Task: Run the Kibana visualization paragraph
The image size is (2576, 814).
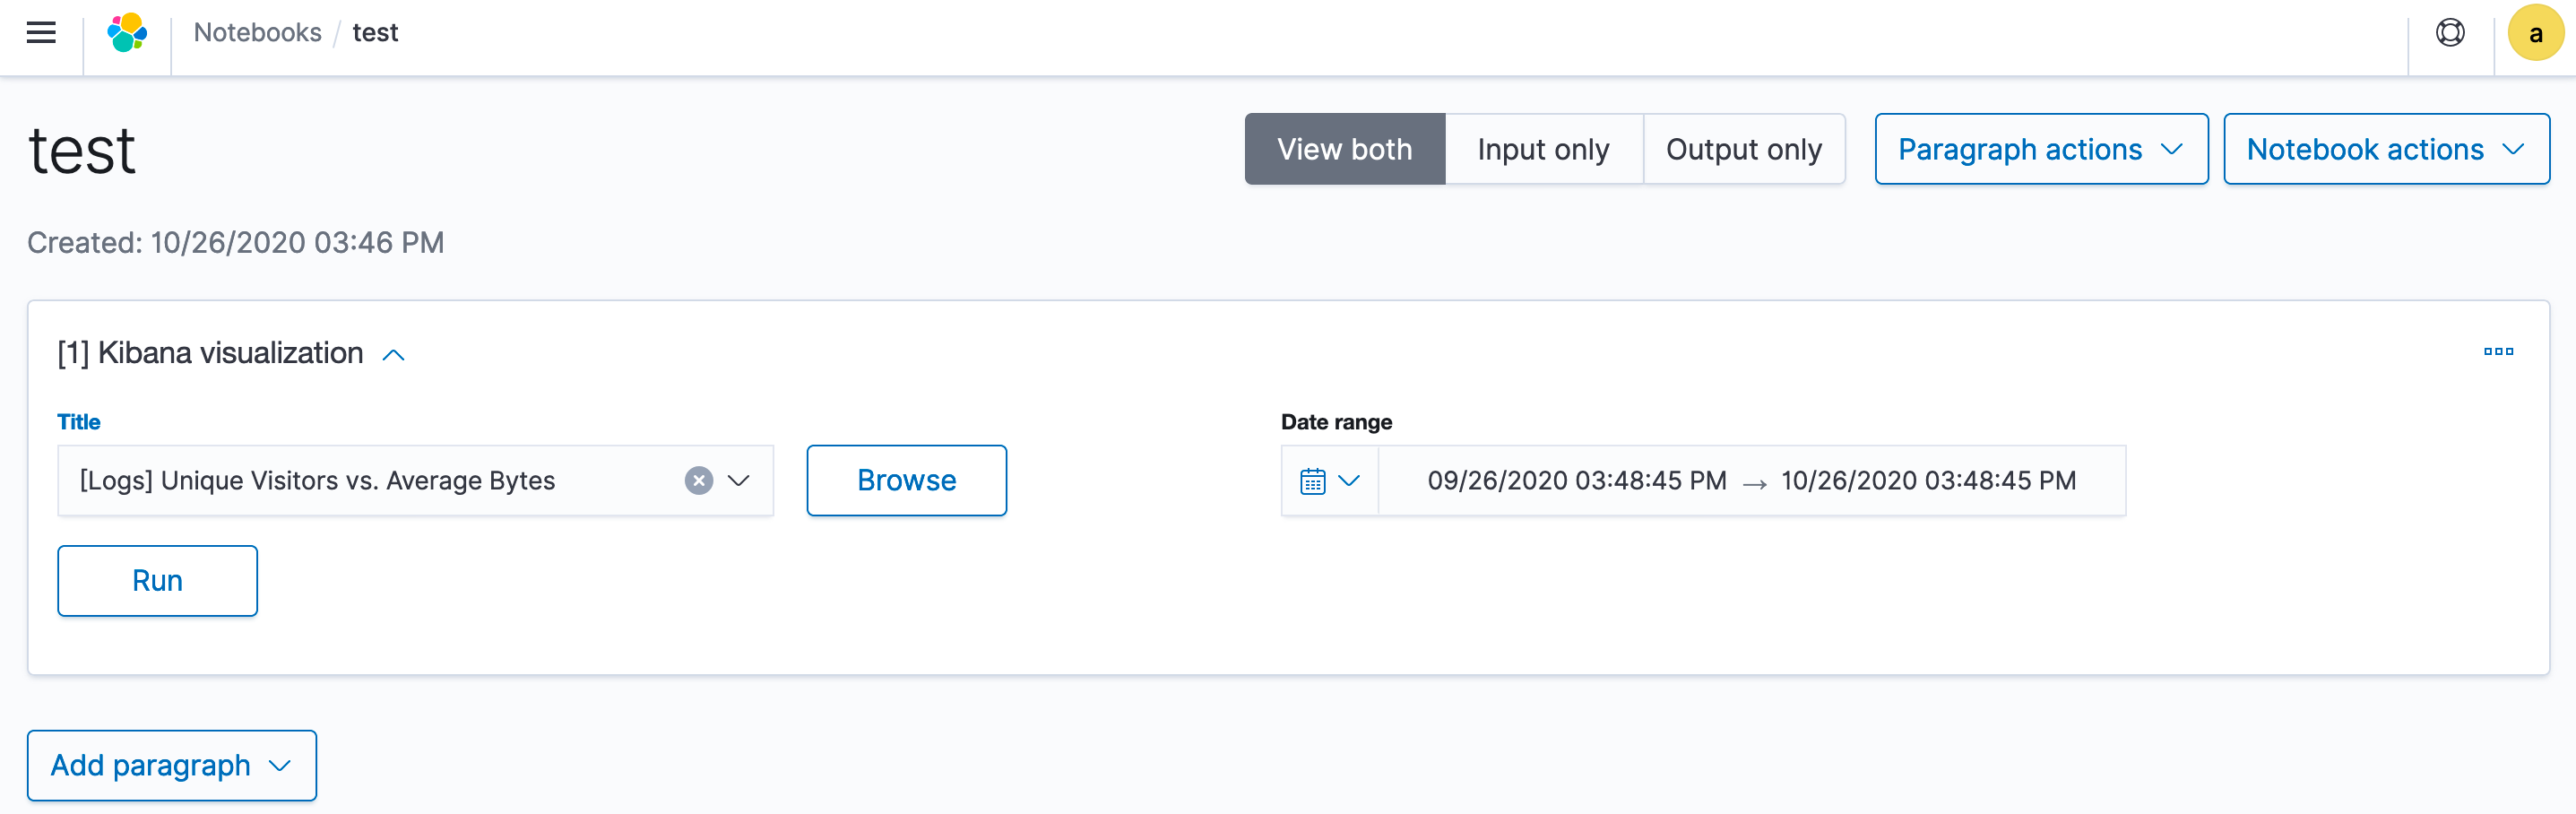Action: click(x=157, y=581)
